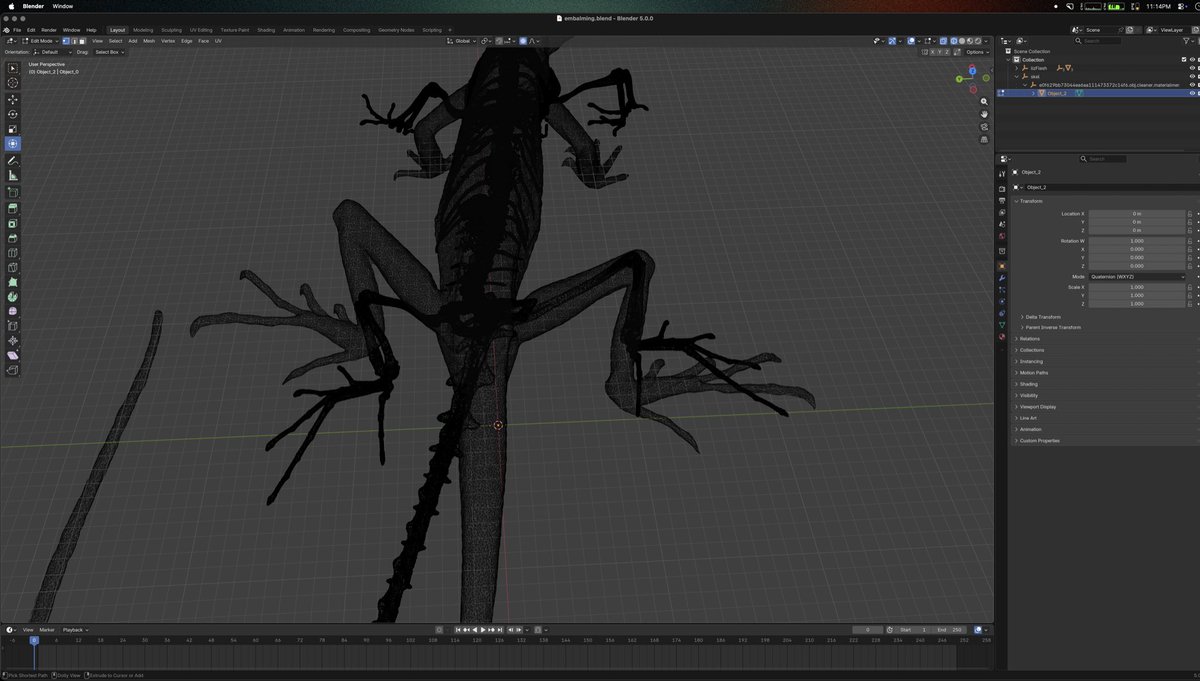The image size is (1200, 681).
Task: Switch to the Geometry Nodes workspace tab
Action: 394,30
